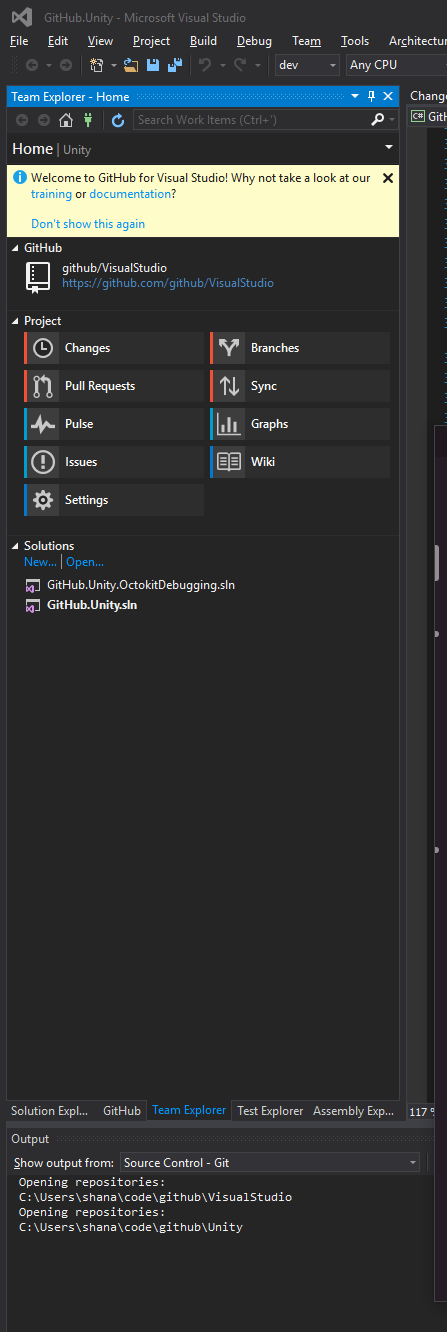
Task: Open the Pulse activity tile
Action: (x=114, y=424)
